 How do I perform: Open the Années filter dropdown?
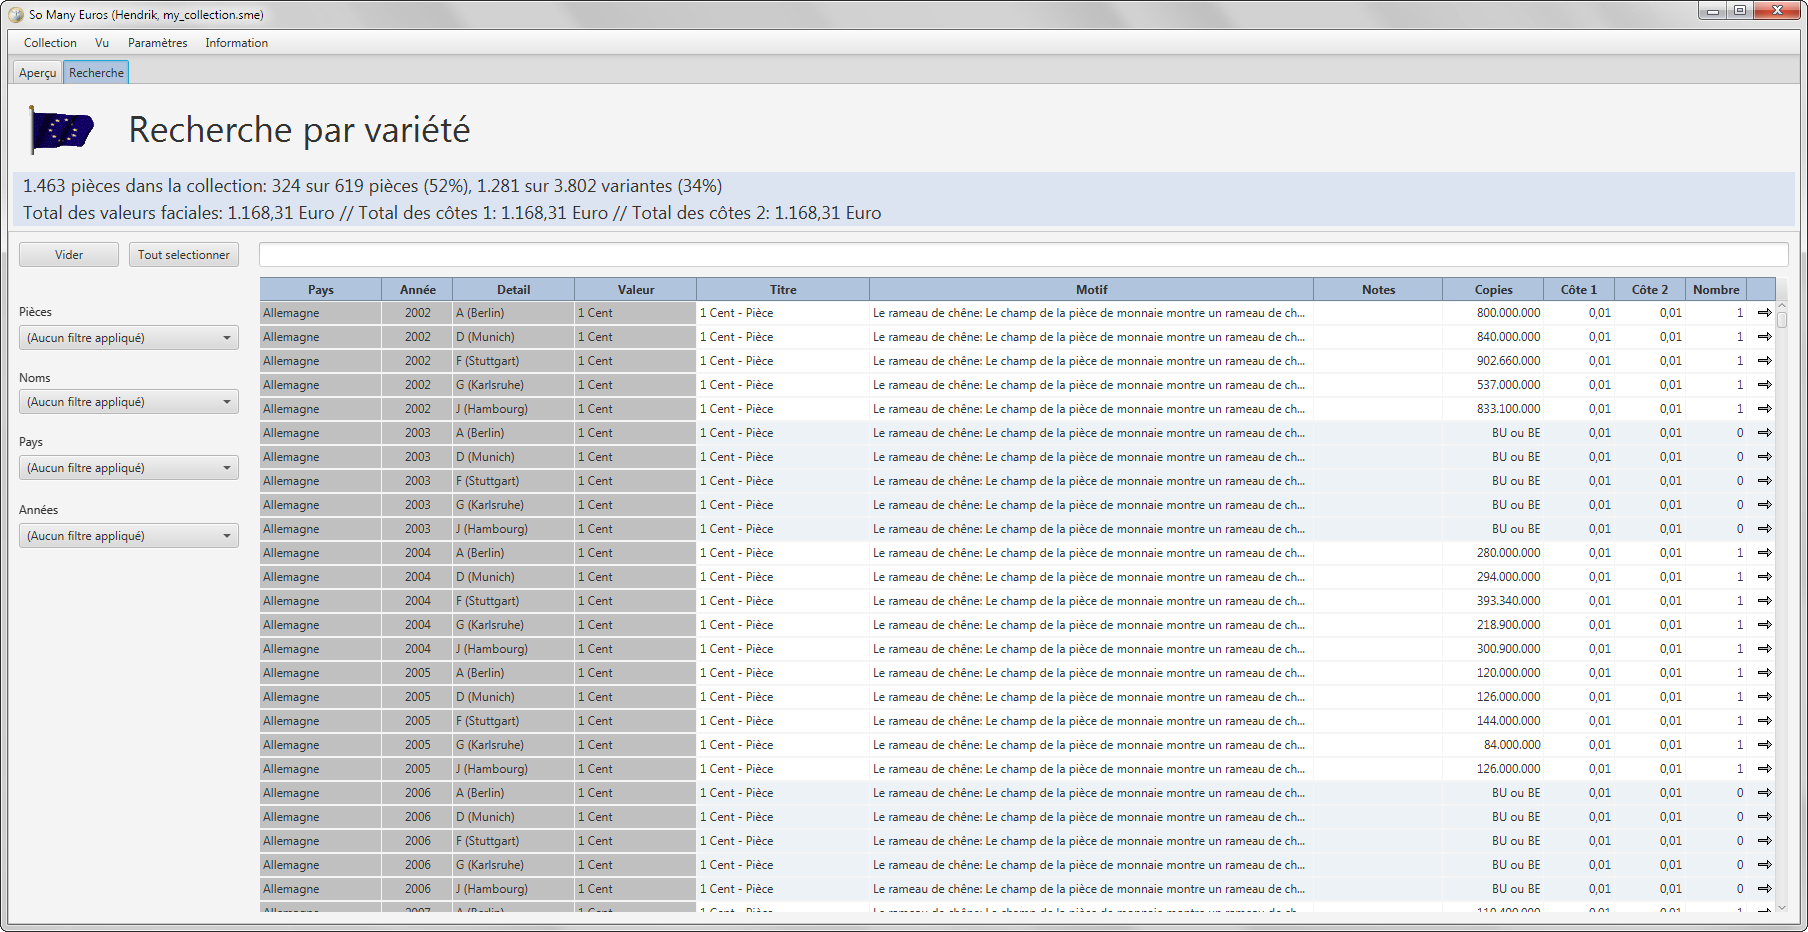click(128, 536)
